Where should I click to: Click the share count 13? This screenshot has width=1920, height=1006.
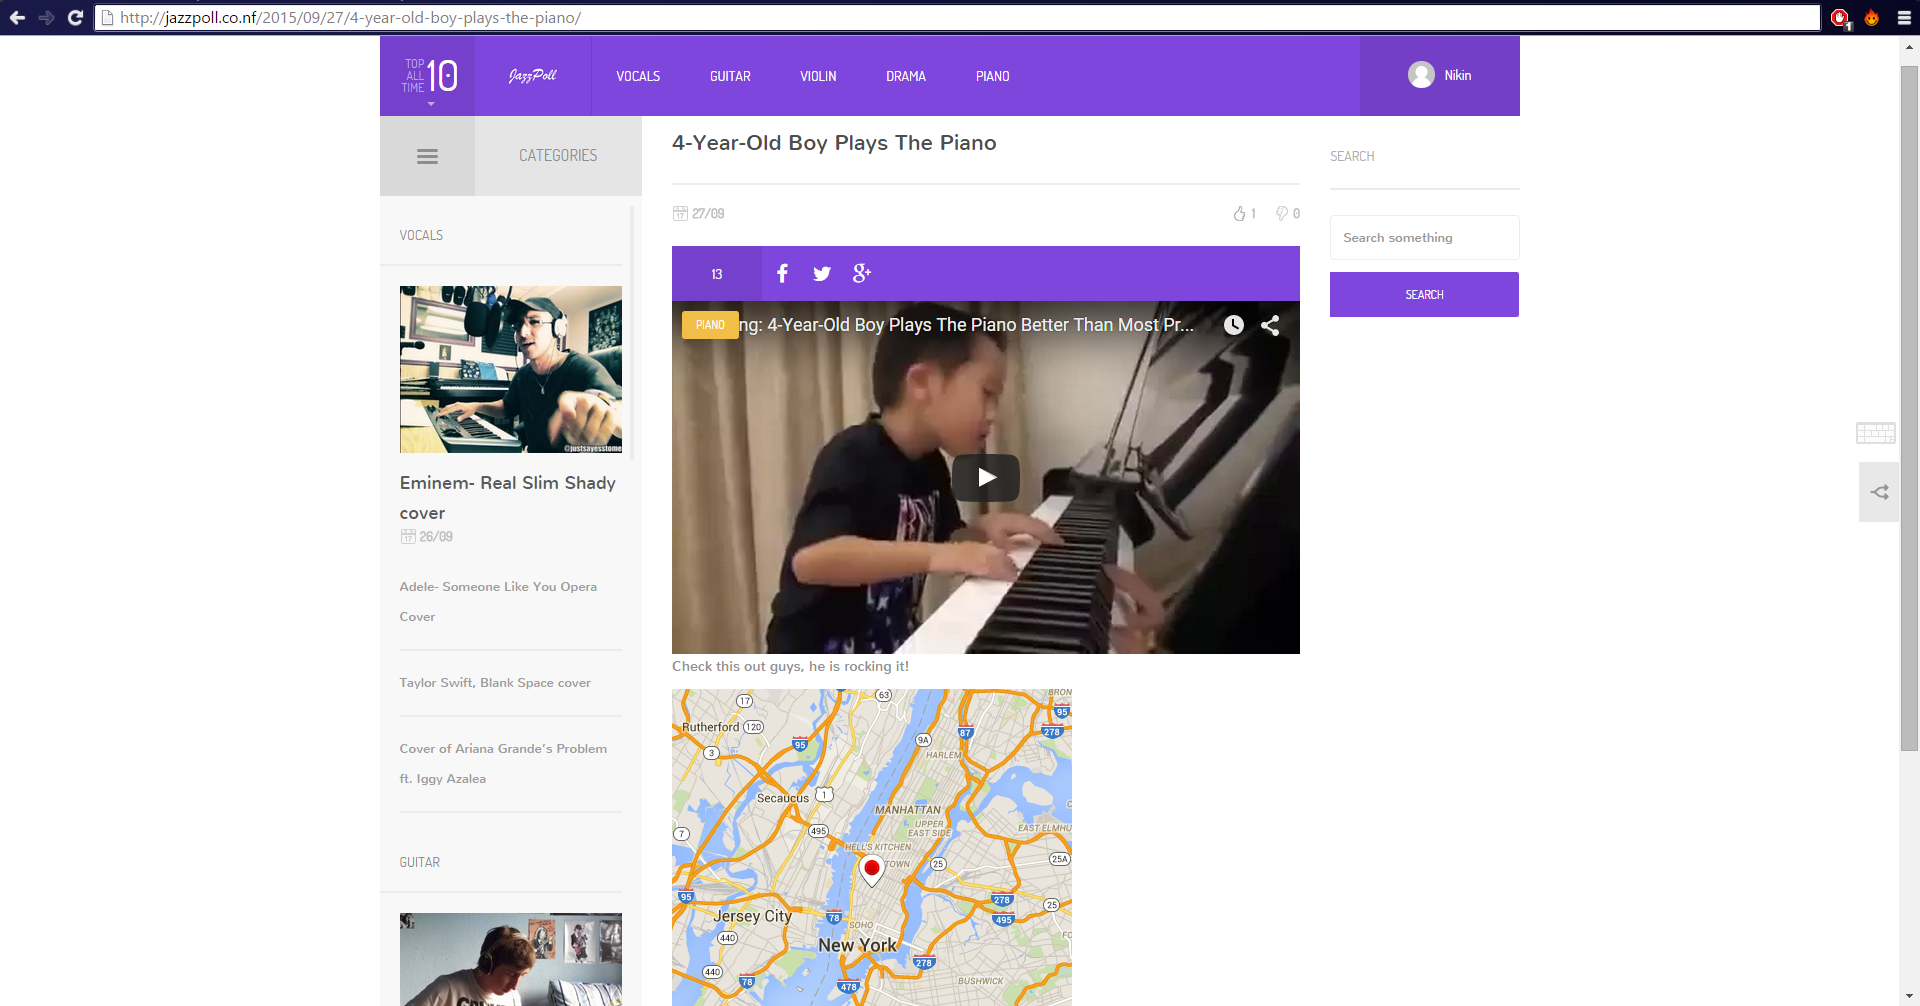point(716,274)
